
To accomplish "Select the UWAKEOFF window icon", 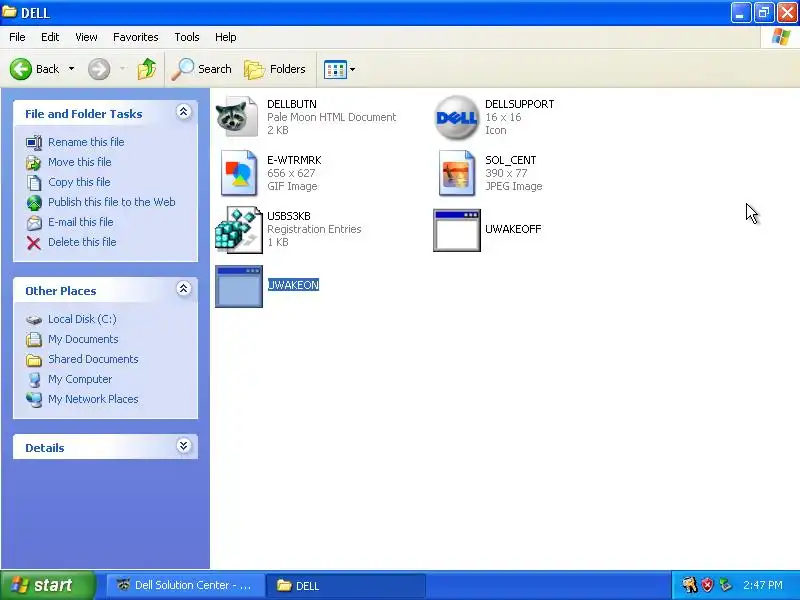I will [457, 230].
